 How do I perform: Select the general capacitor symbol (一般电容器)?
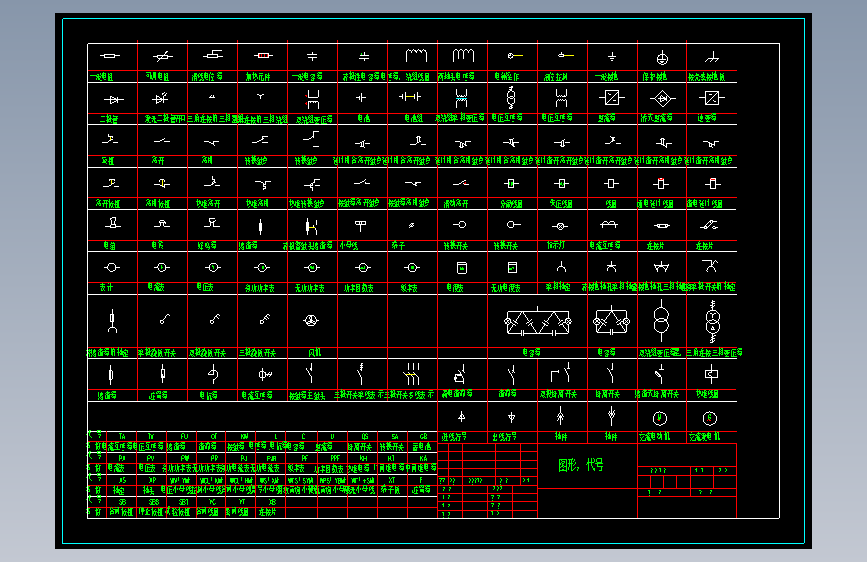point(312,56)
